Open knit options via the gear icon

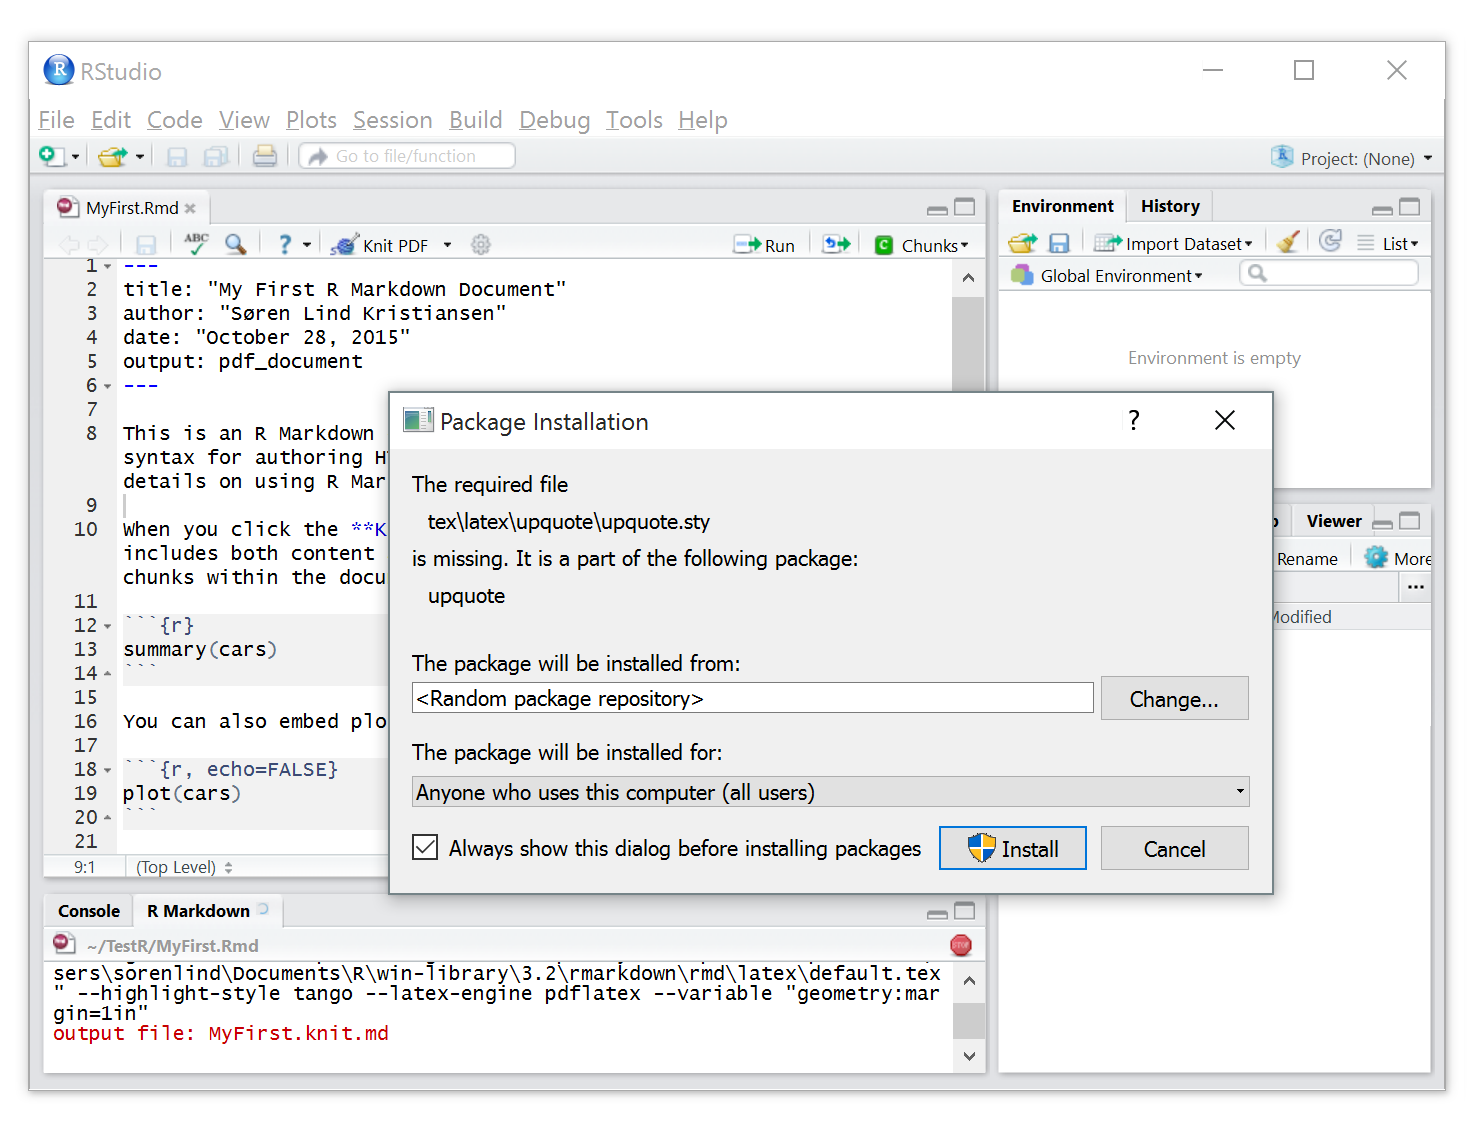(x=481, y=243)
